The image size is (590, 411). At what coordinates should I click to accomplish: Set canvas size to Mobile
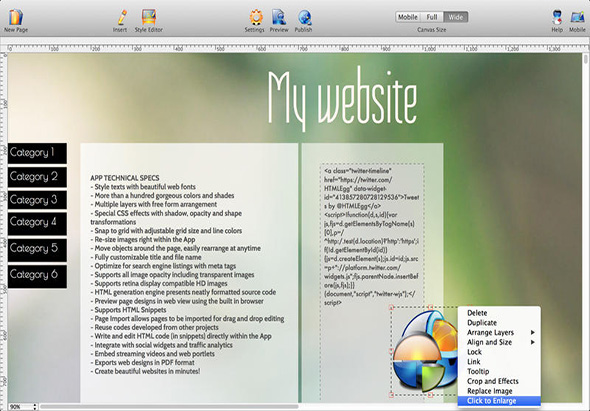coord(408,17)
